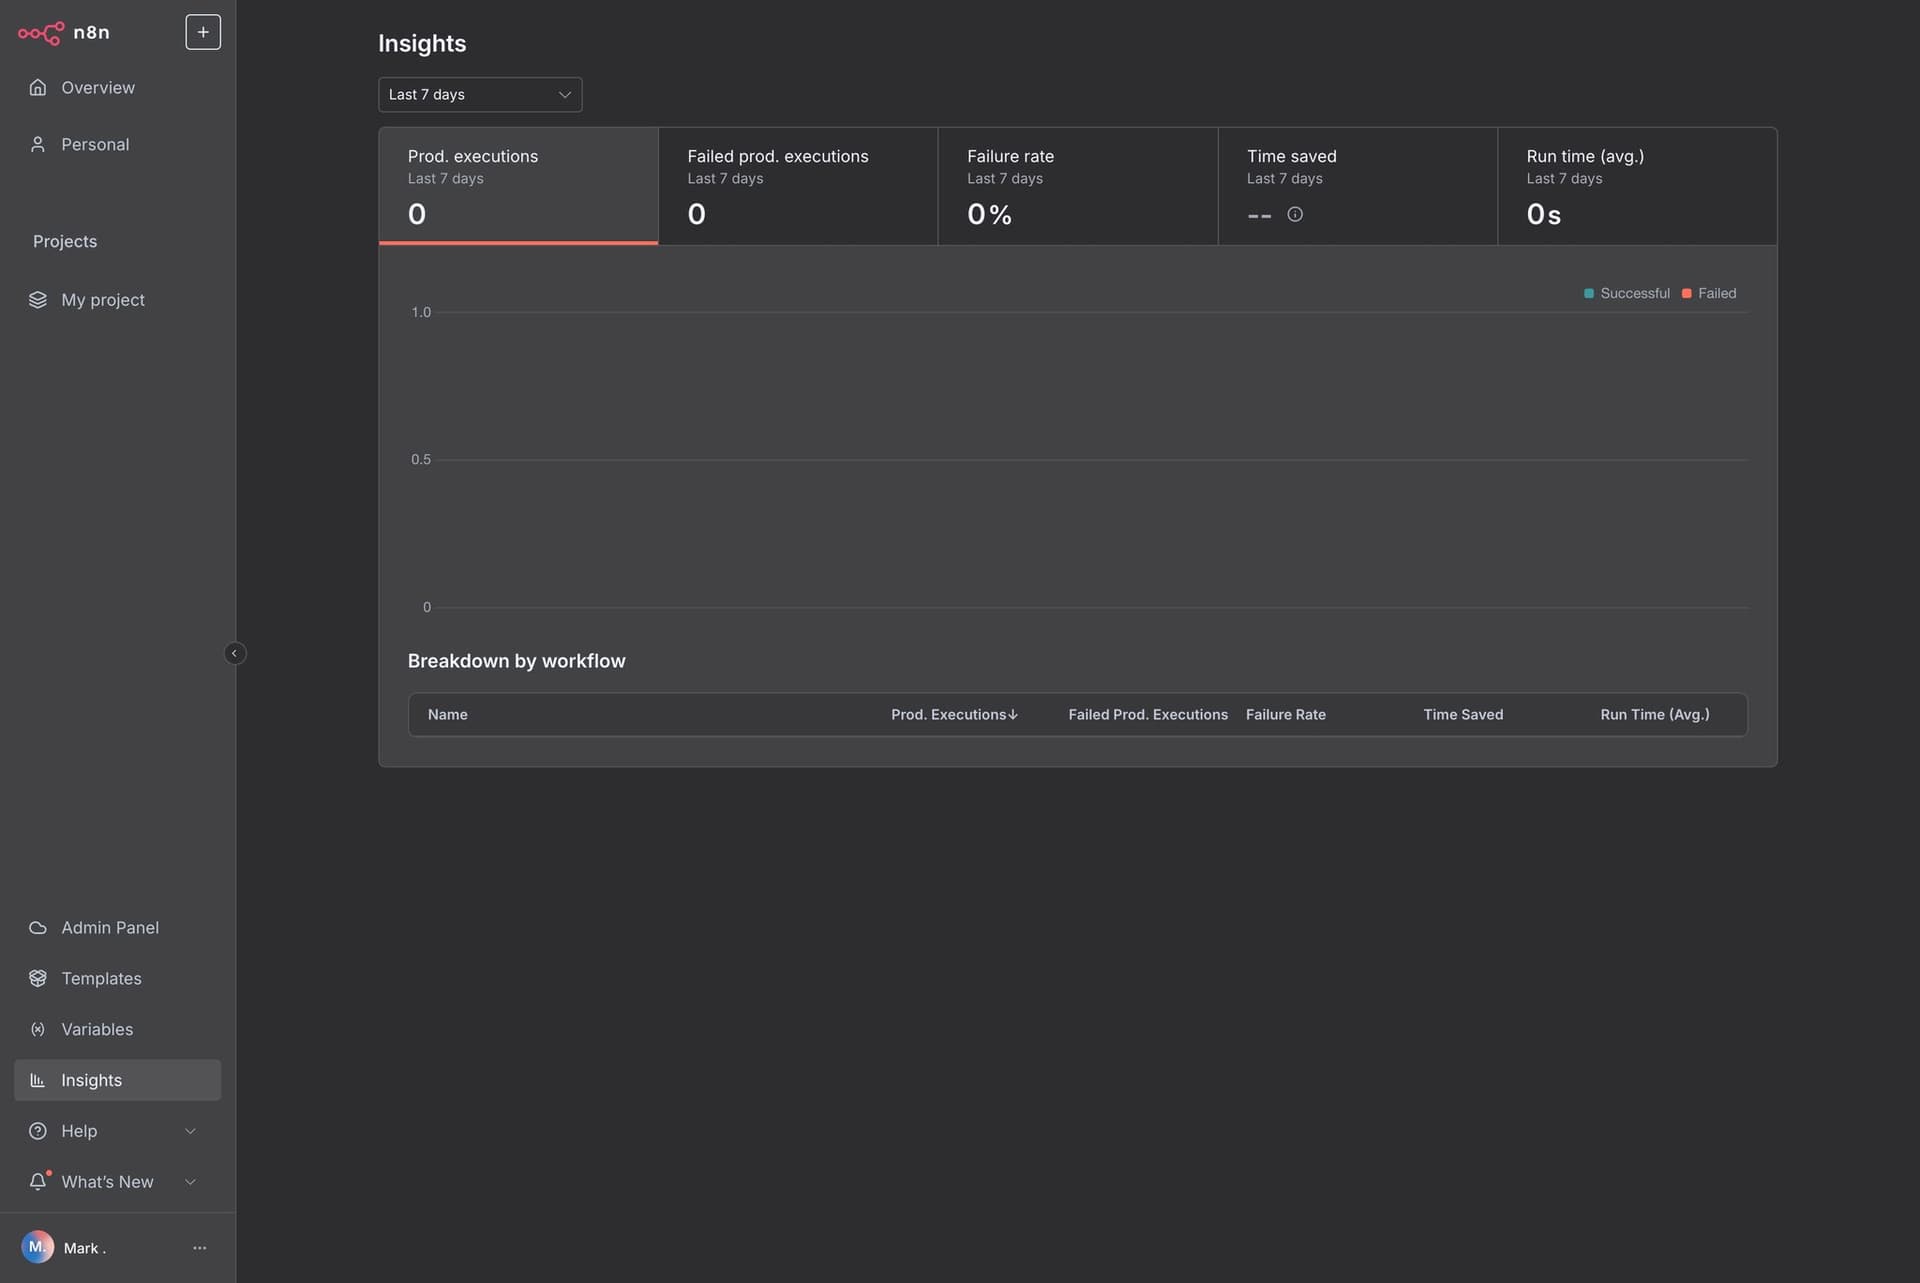Click the Personal user icon
Screen dimensions: 1920x1283
(38, 144)
